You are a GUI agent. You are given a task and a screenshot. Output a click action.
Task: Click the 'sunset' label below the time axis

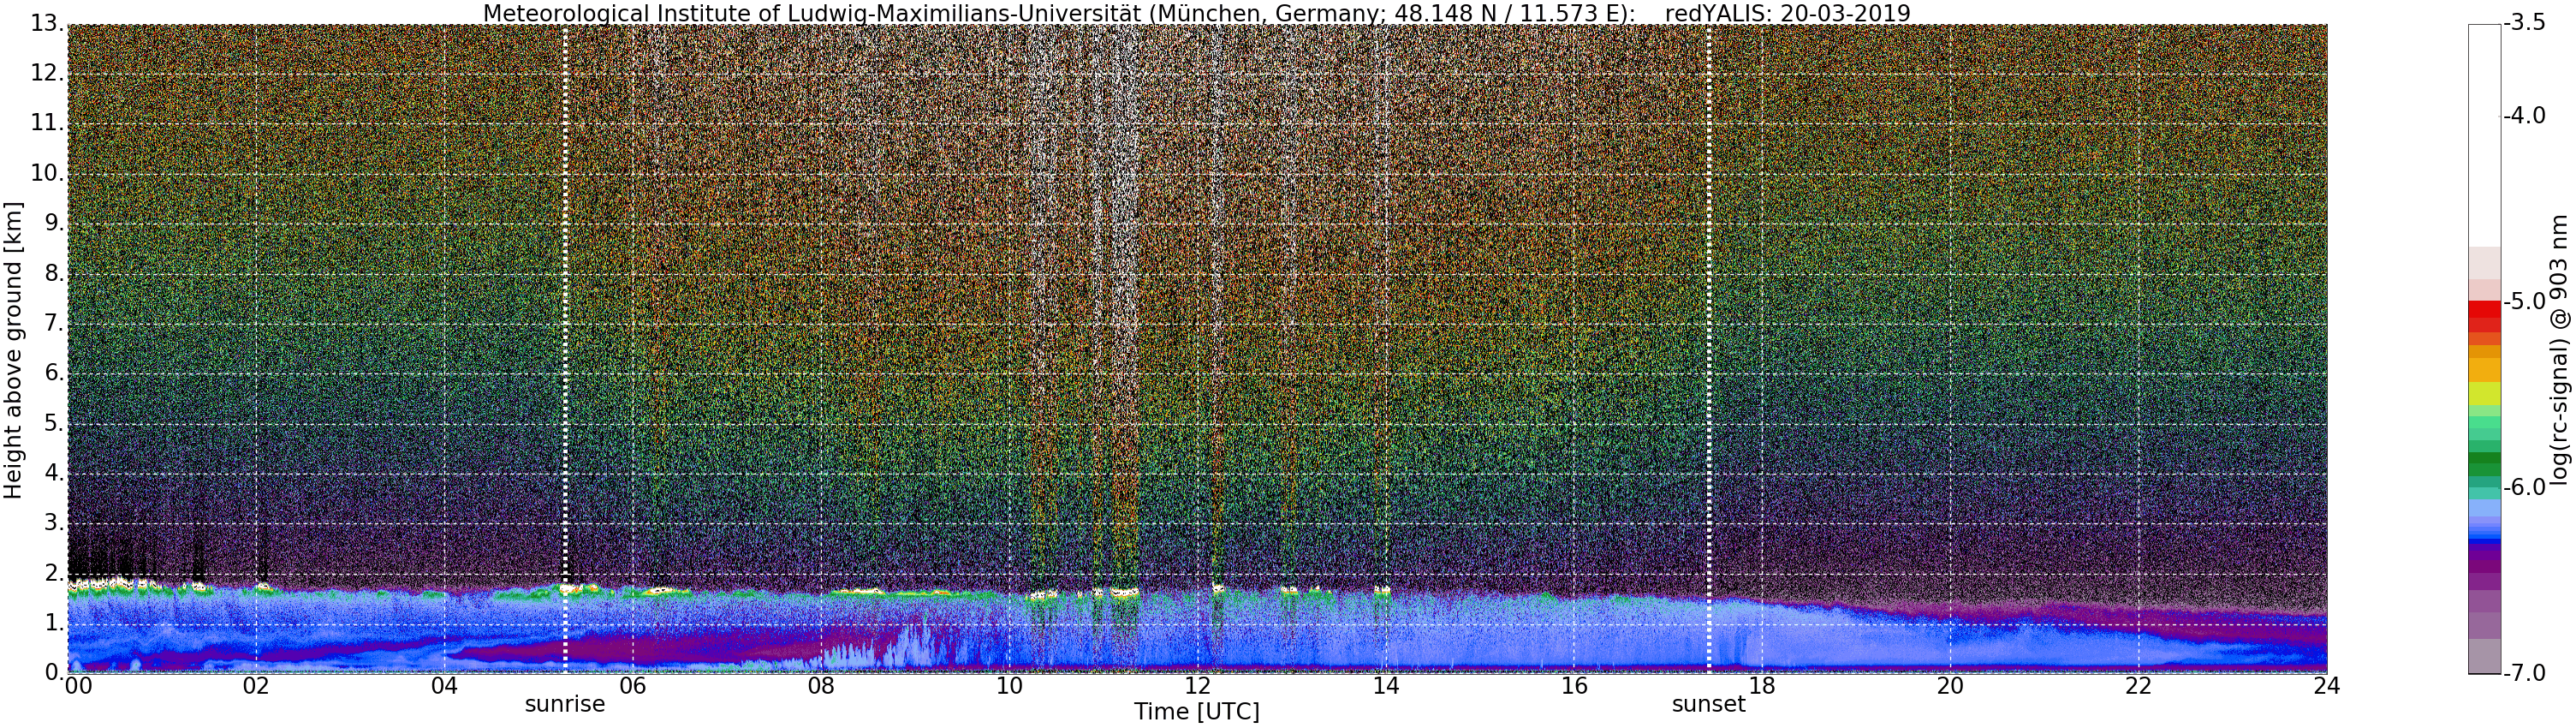[x=1709, y=704]
